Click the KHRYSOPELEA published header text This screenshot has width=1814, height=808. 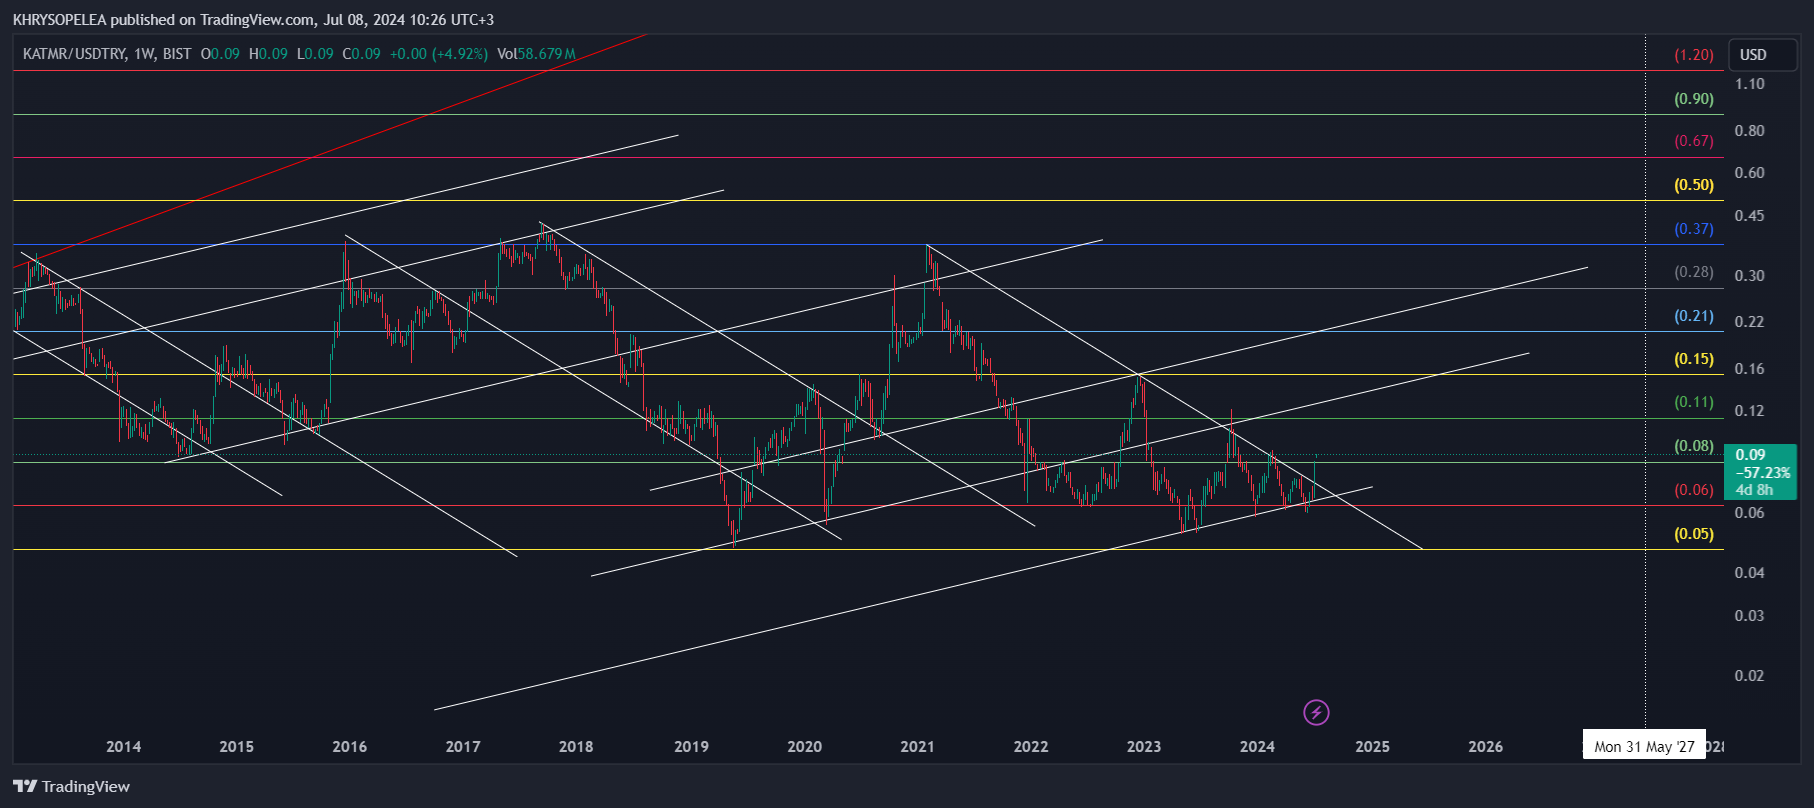pyautogui.click(x=253, y=20)
